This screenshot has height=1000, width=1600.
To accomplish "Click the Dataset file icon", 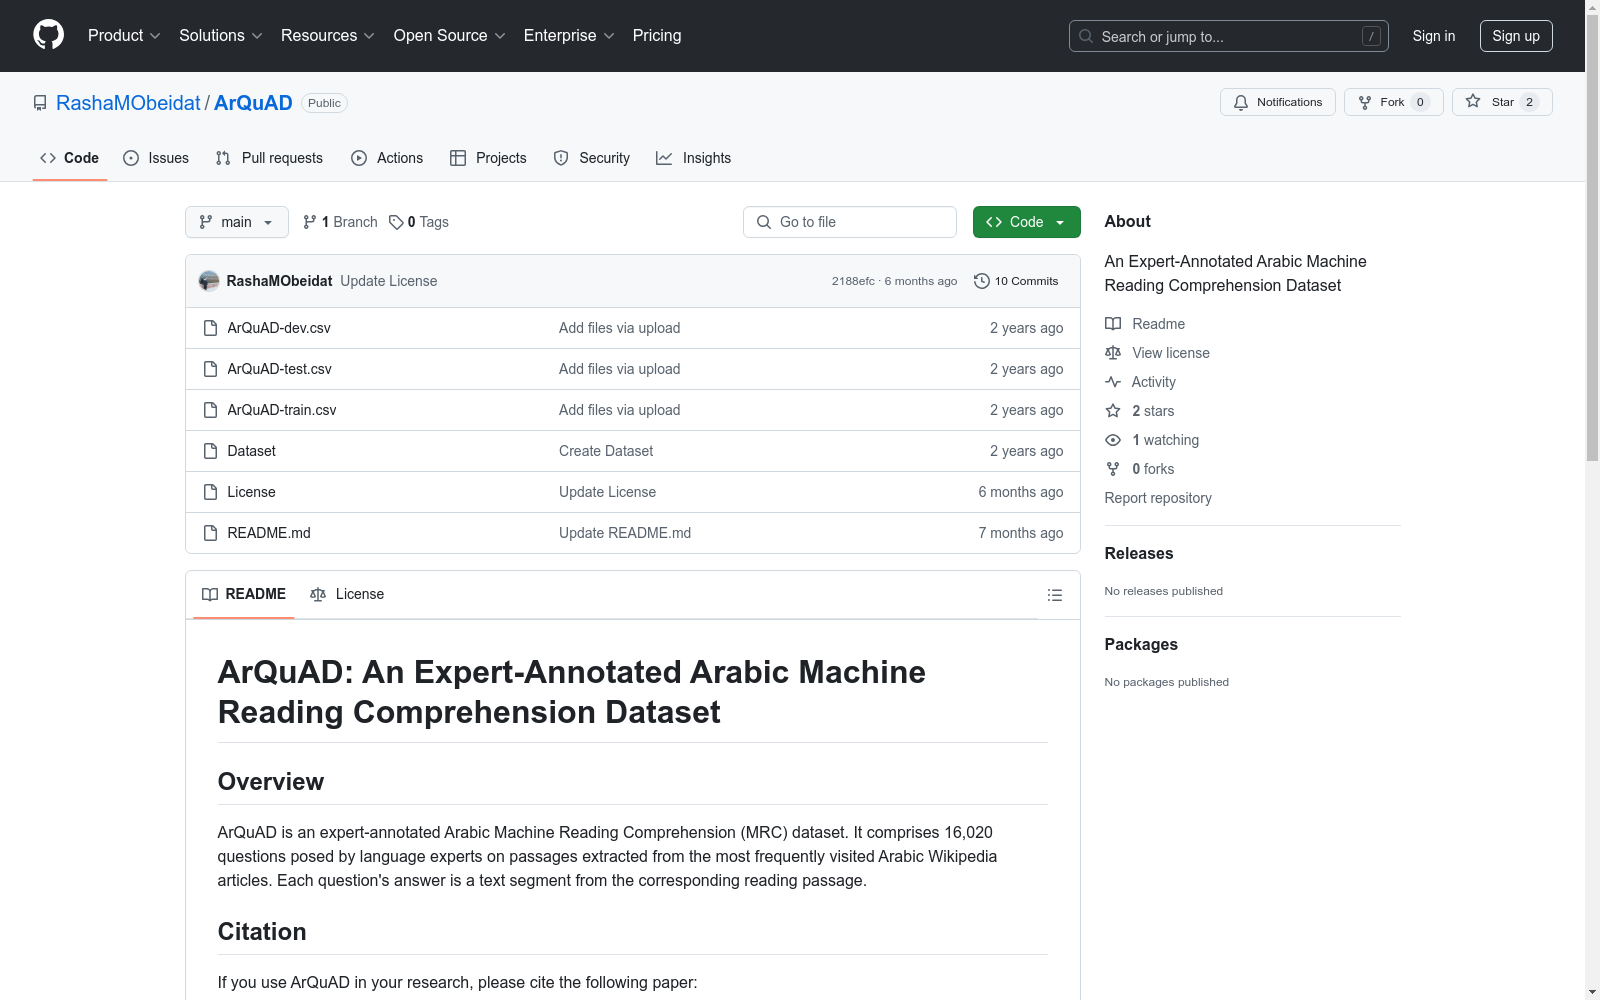I will pos(210,451).
